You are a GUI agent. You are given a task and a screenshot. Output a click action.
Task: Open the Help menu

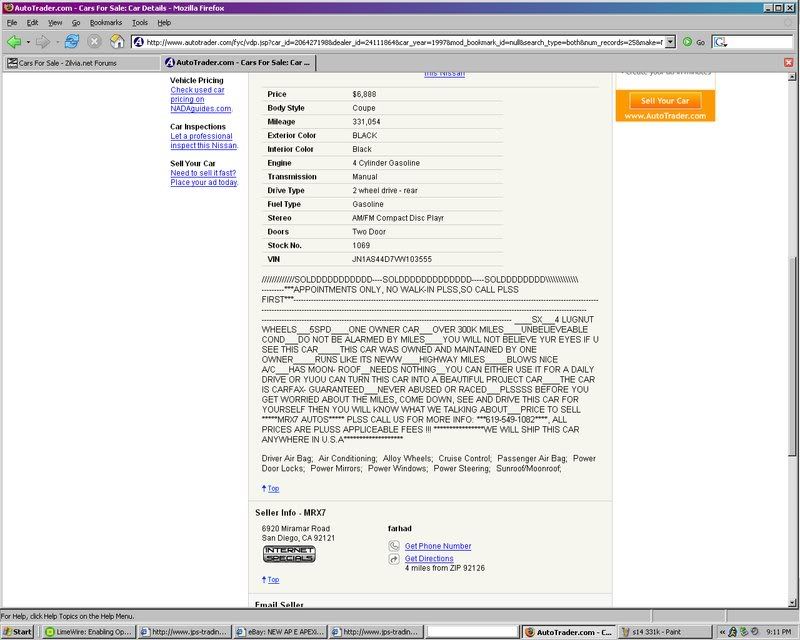point(164,22)
